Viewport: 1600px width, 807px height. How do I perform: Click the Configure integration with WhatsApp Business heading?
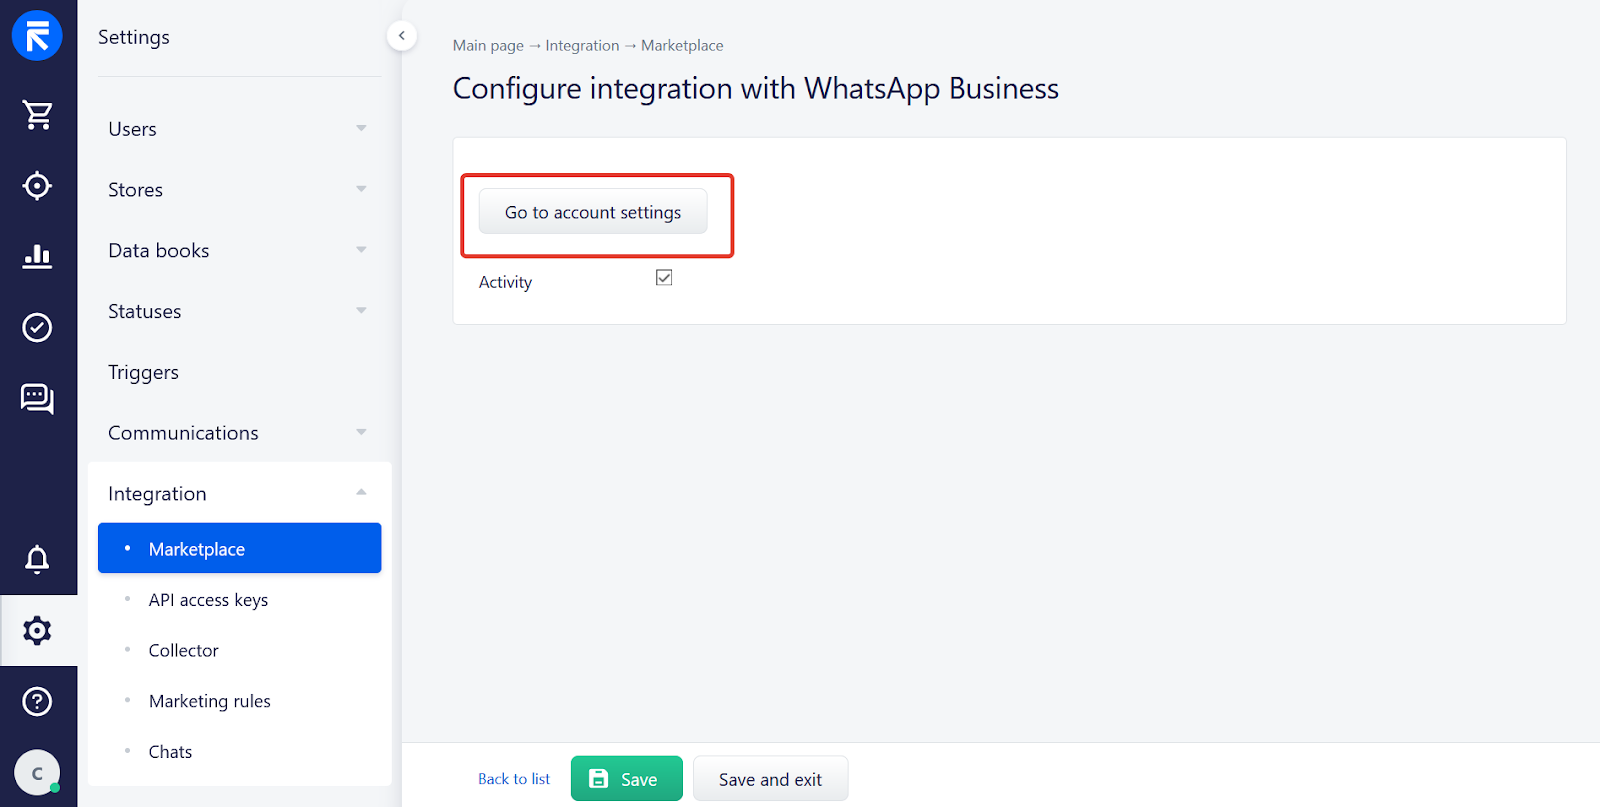[x=756, y=89]
